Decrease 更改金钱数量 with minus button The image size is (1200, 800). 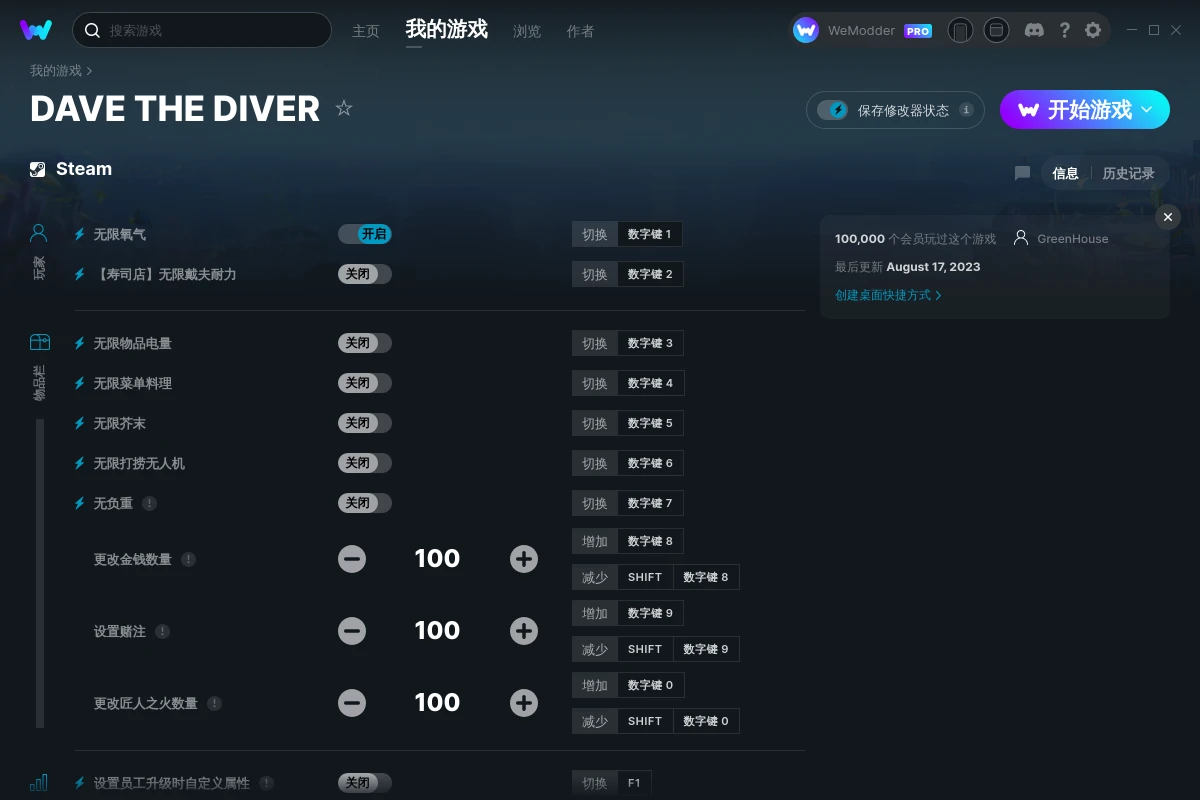point(352,559)
